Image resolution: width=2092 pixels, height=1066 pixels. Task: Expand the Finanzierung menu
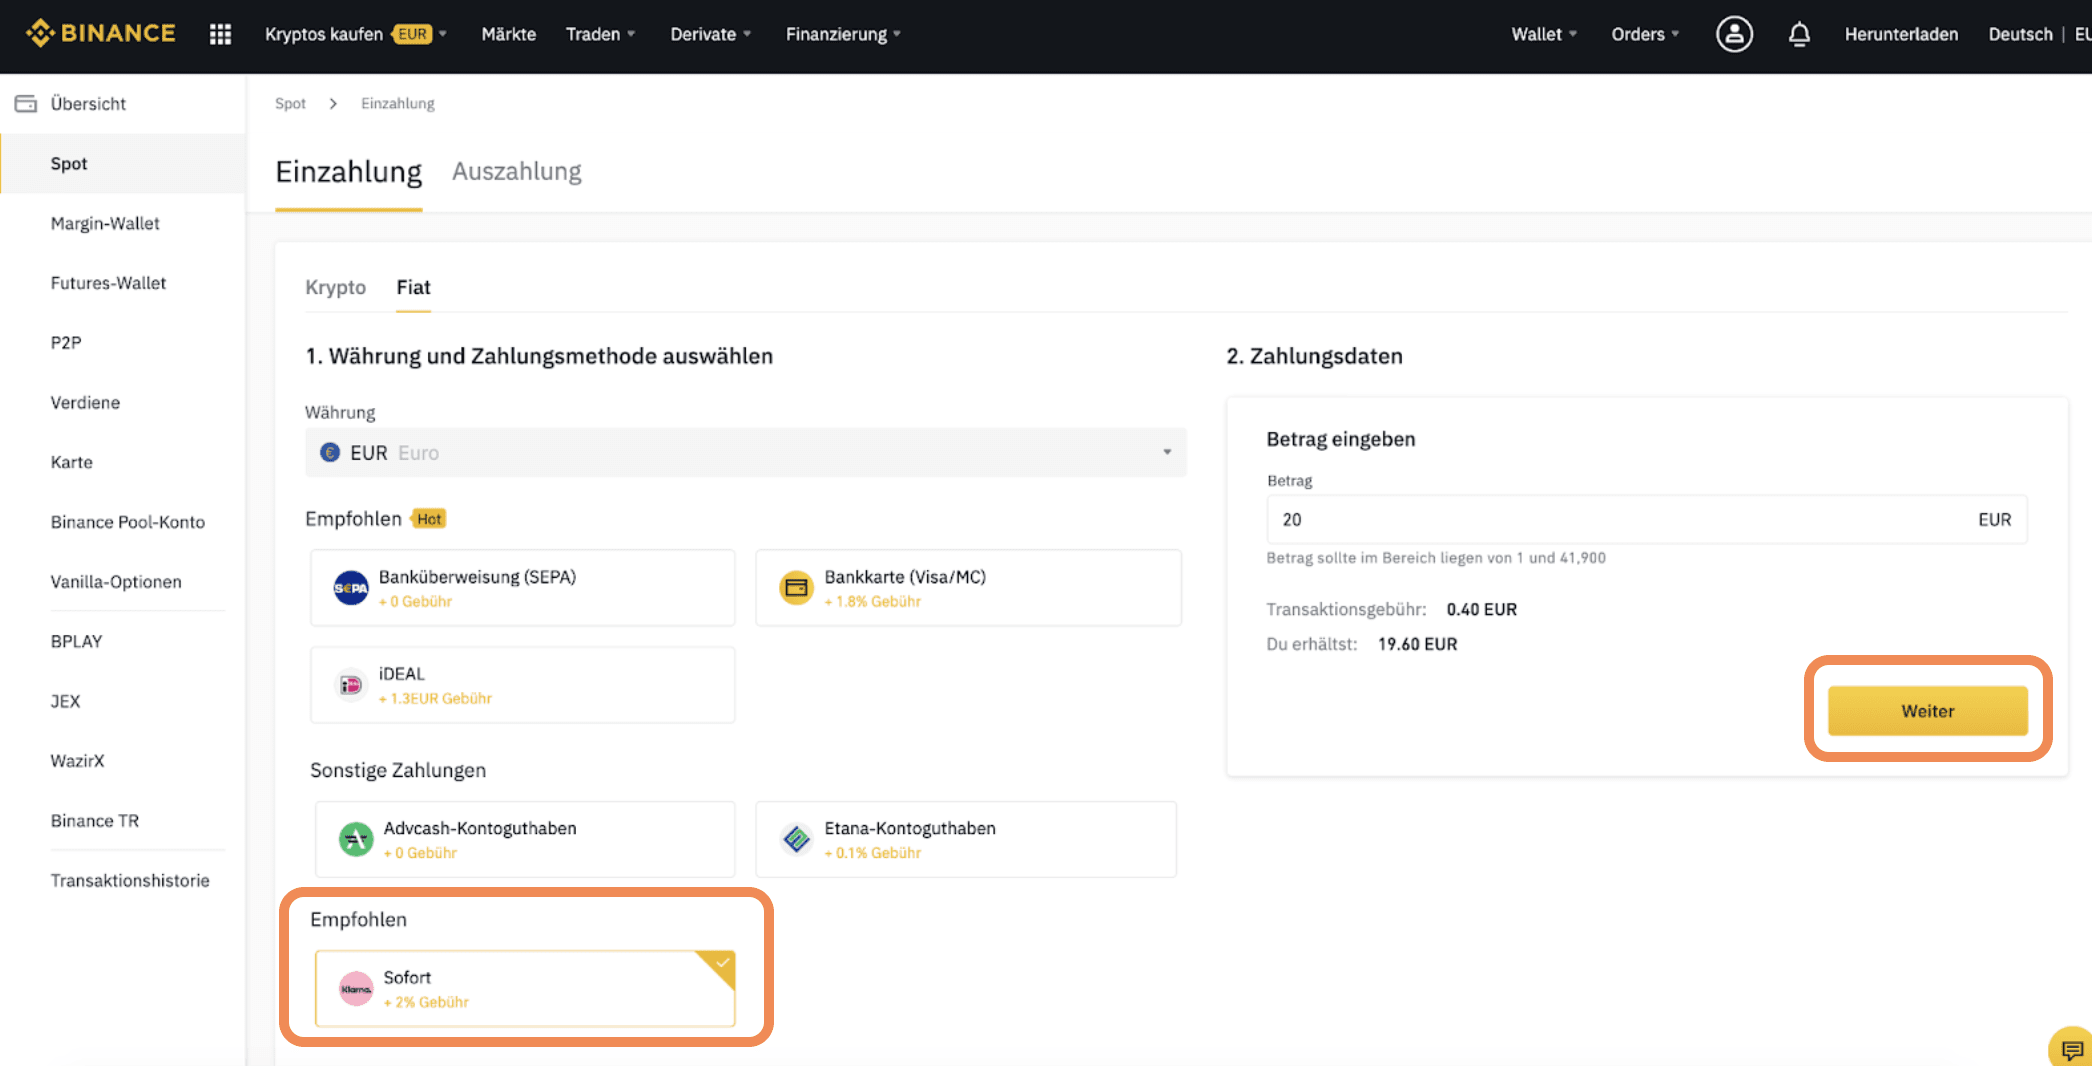843,34
